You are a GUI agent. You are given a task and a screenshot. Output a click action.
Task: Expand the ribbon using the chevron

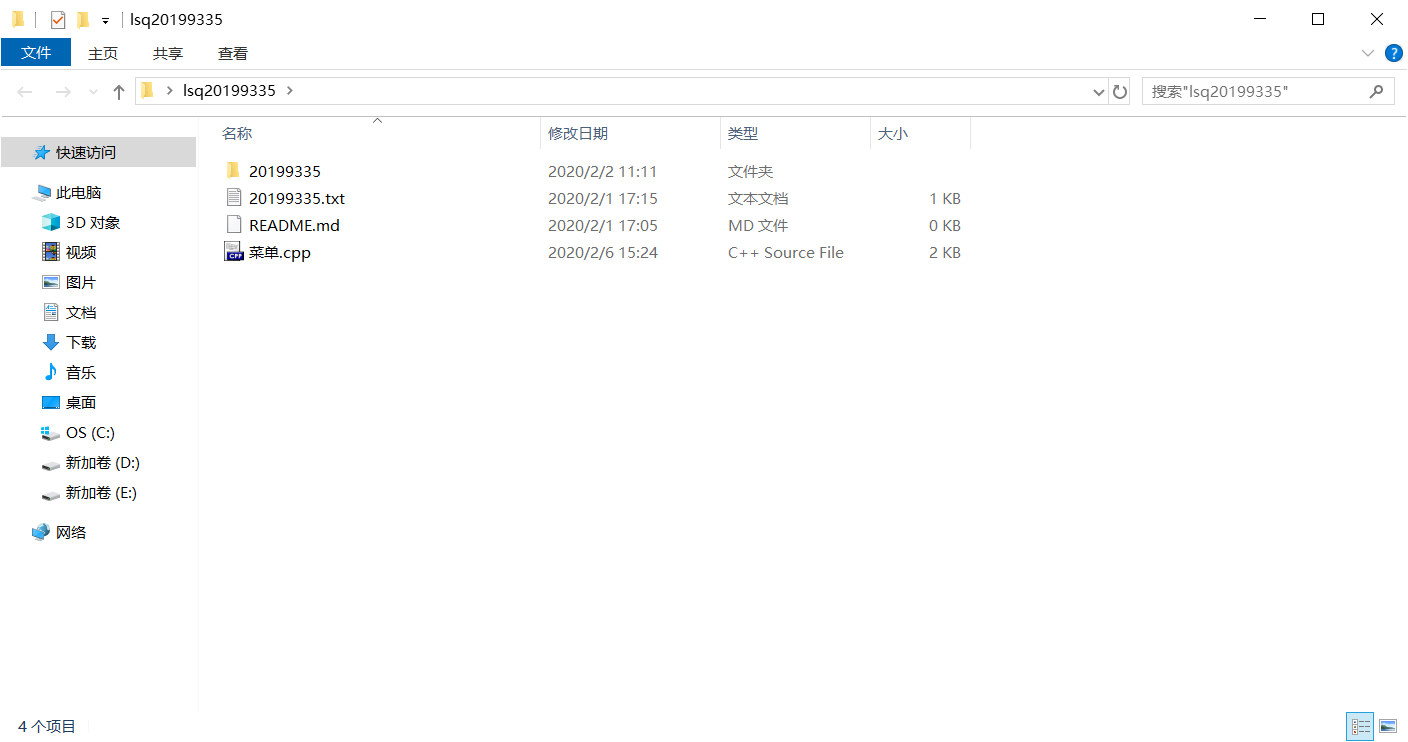click(1368, 53)
